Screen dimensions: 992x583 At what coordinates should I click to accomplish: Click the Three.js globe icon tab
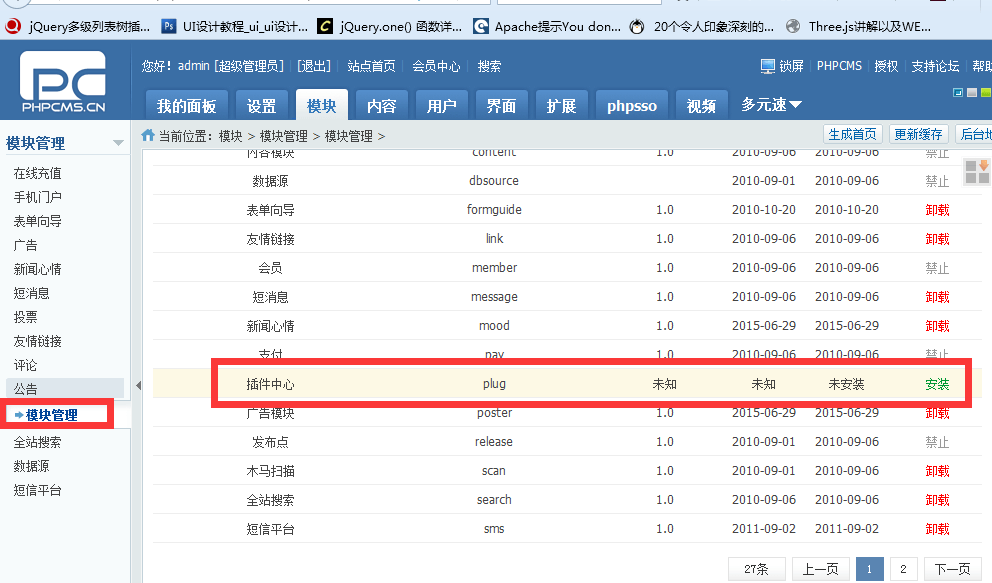click(794, 26)
